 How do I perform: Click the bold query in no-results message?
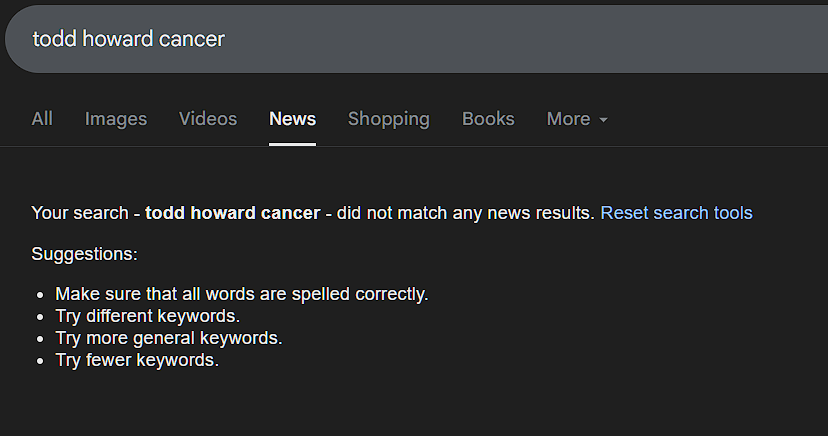pos(232,213)
